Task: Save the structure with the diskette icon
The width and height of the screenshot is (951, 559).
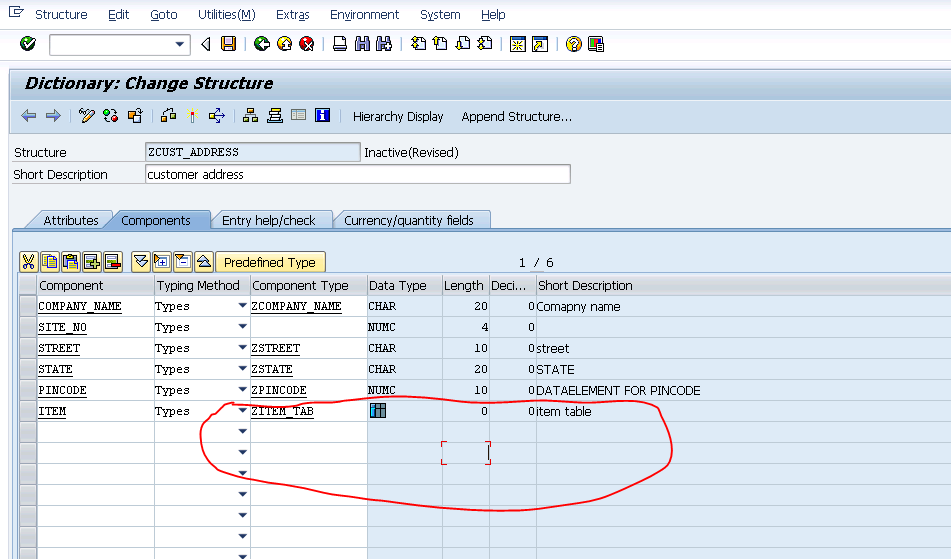Action: tap(228, 44)
